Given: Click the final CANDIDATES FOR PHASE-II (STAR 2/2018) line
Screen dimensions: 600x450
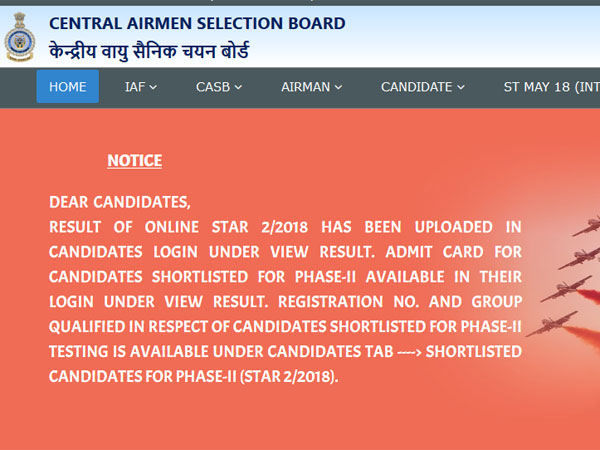Looking at the screenshot, I should tap(194, 377).
